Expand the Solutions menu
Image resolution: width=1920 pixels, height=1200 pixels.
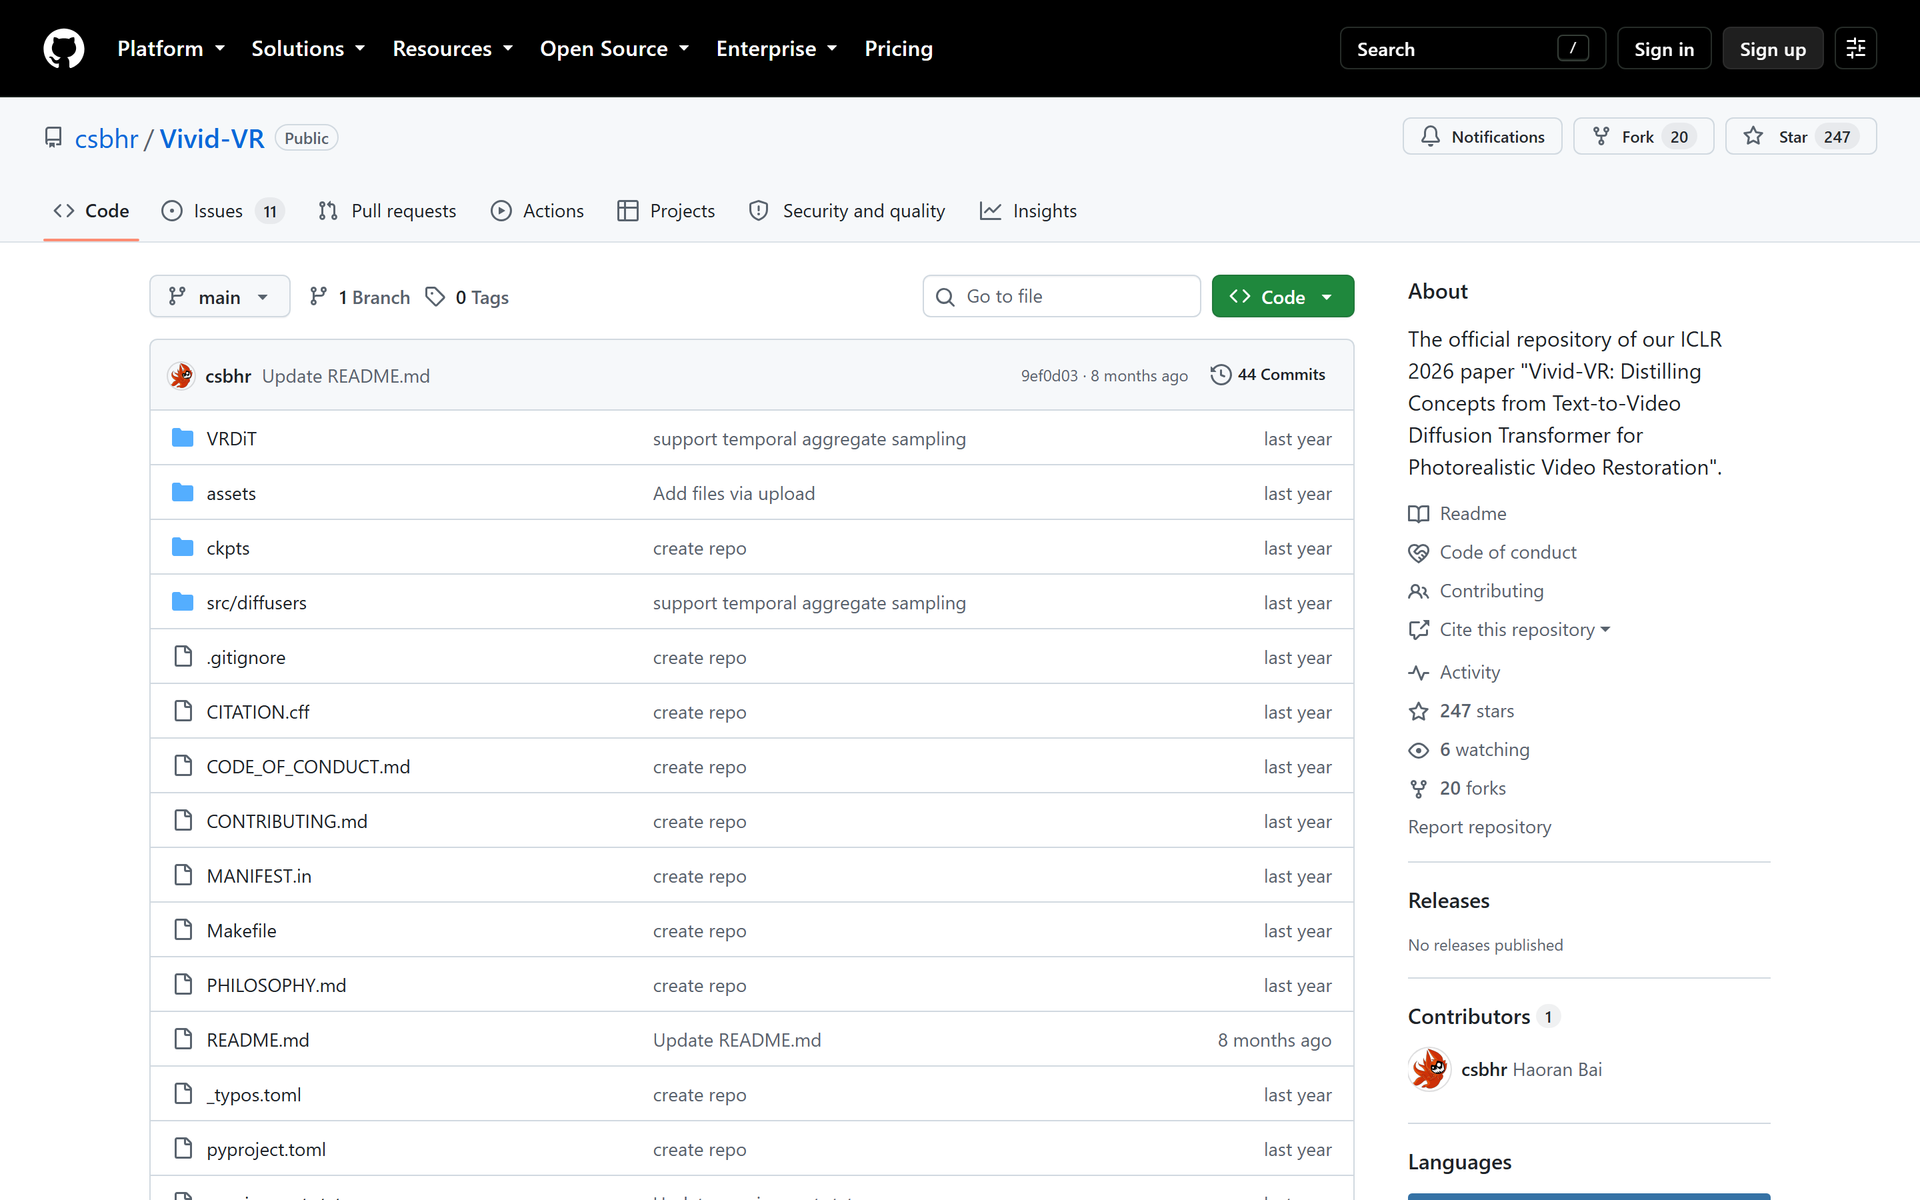[308, 48]
